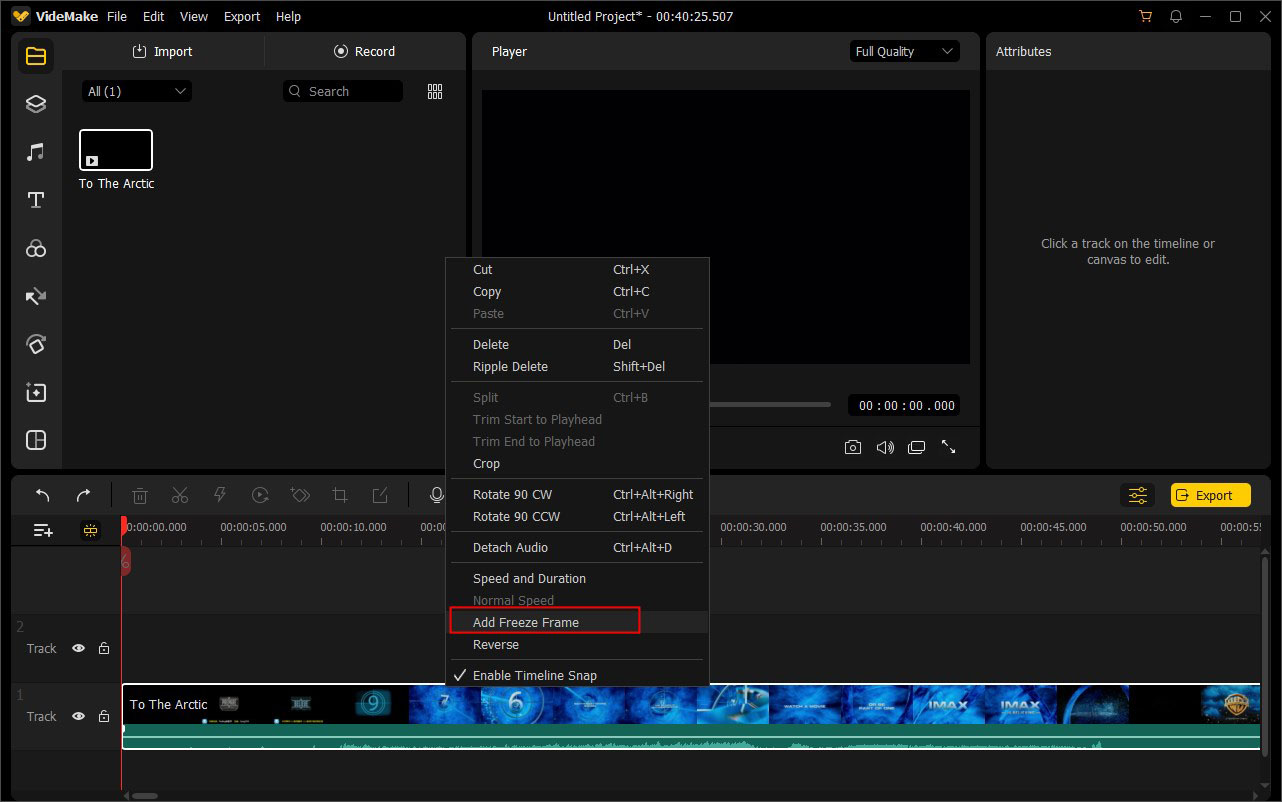Open the Media library panel
The image size is (1282, 802).
(x=35, y=56)
